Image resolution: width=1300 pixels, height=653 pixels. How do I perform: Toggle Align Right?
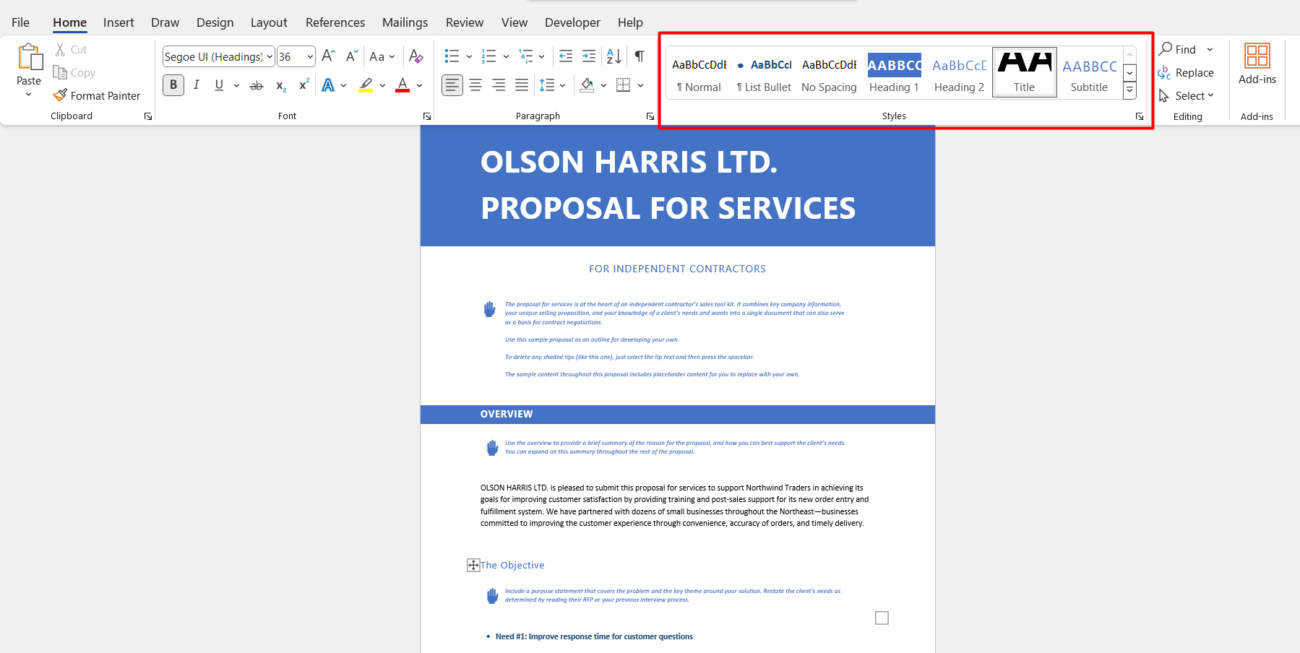coord(499,85)
